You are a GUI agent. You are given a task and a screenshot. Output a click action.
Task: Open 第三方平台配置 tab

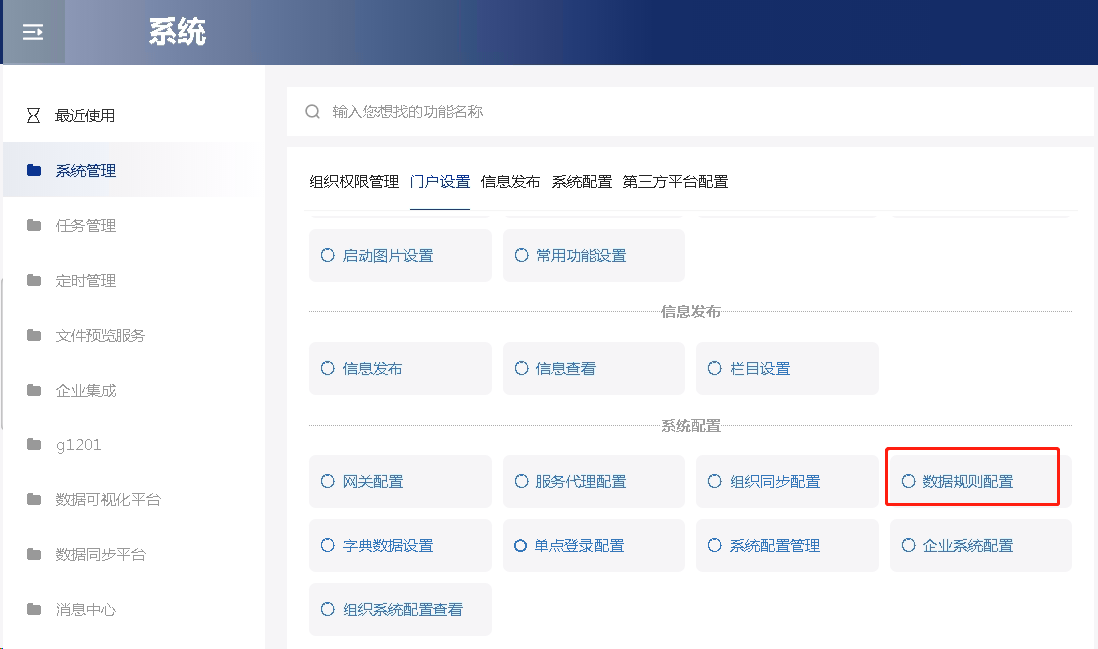675,182
